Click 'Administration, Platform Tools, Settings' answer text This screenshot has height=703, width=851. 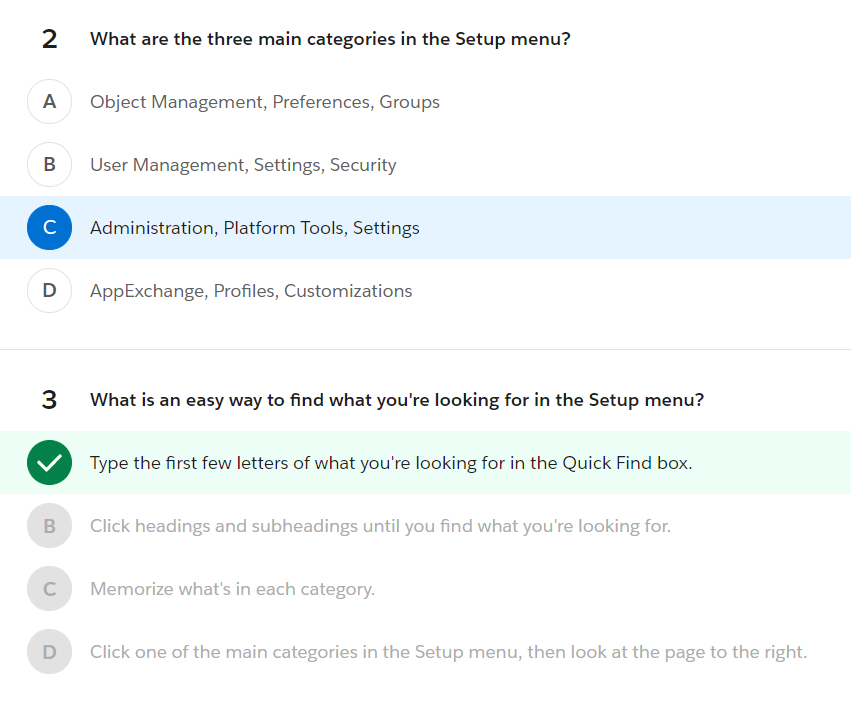pos(255,228)
